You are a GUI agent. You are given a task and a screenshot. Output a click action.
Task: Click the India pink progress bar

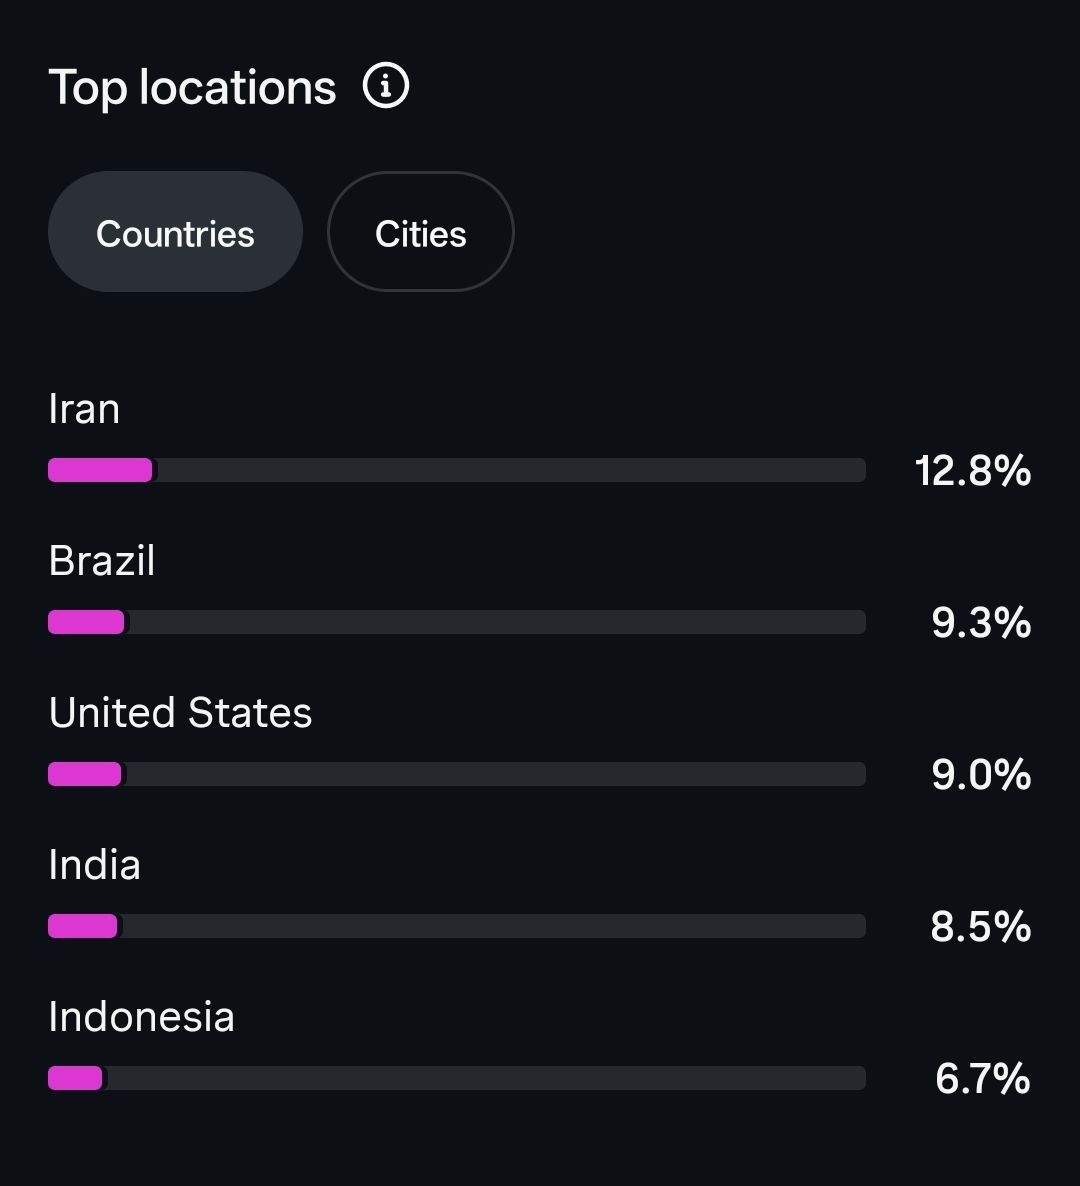83,926
